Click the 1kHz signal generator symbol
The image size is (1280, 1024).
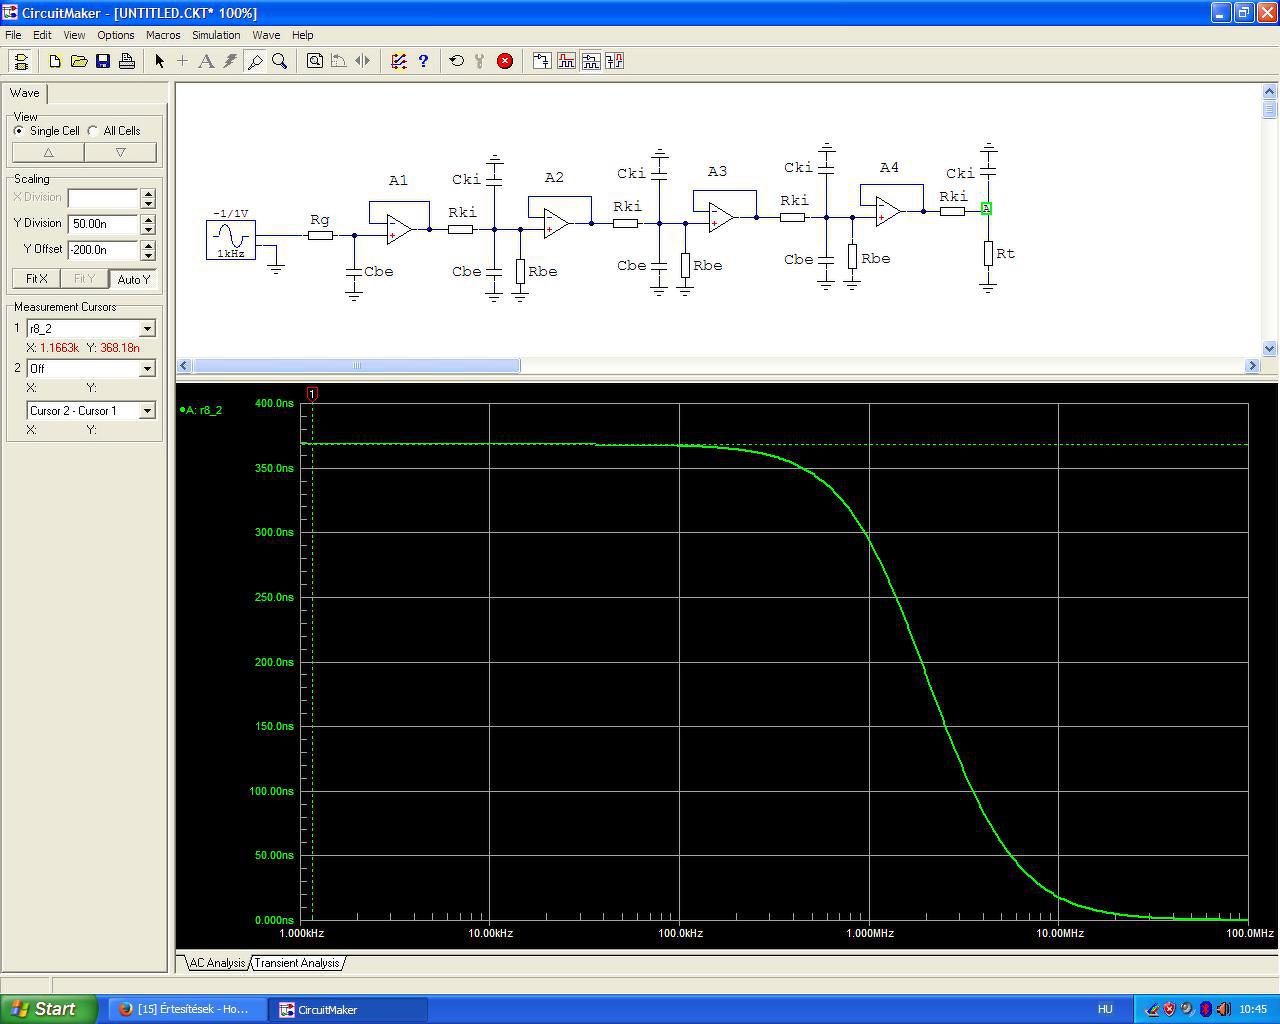pos(231,240)
